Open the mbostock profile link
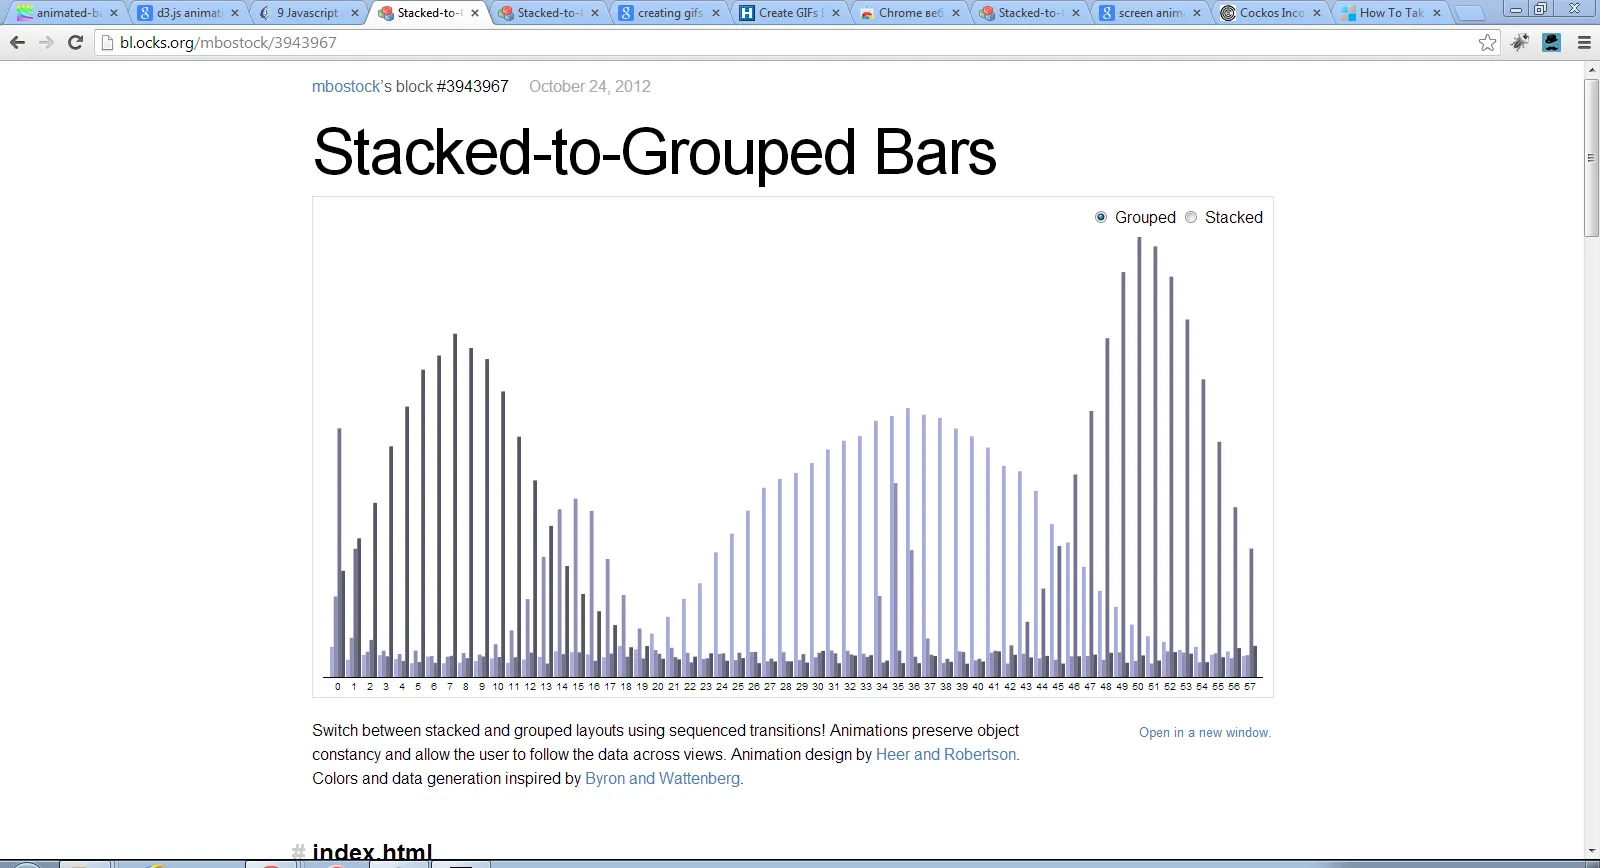The height and width of the screenshot is (868, 1600). tap(346, 86)
